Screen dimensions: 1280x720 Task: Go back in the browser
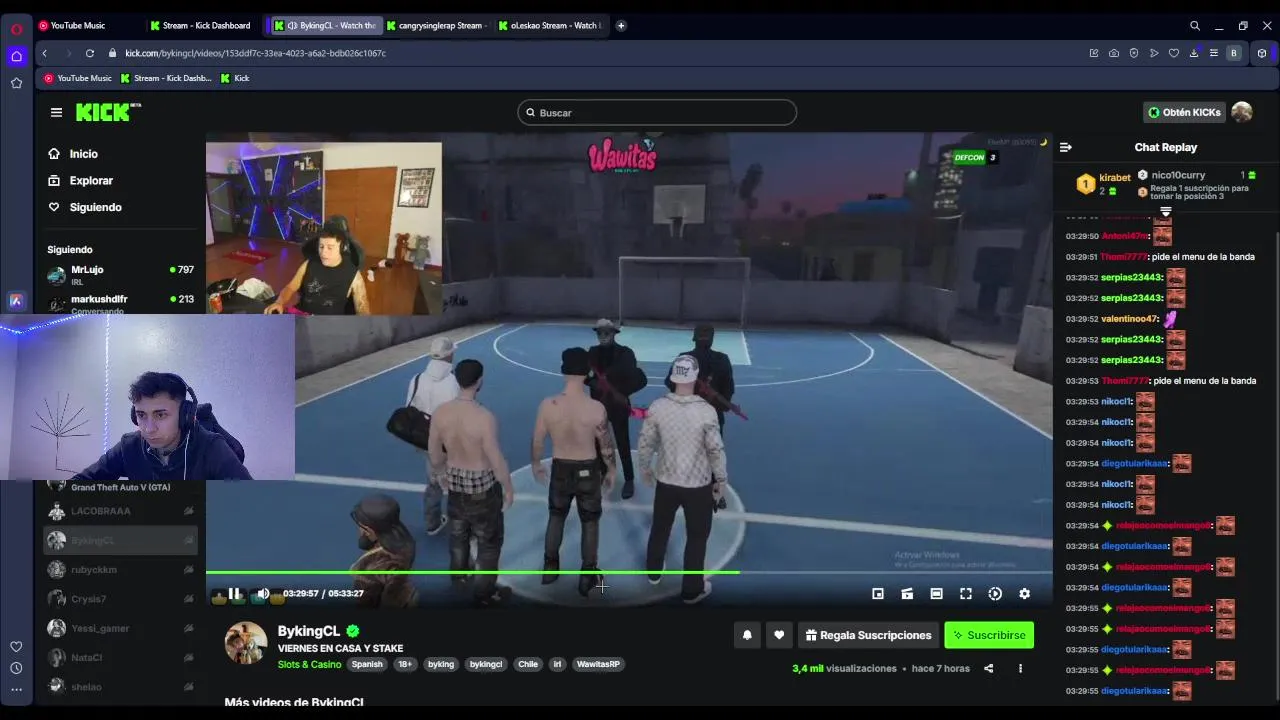pos(44,53)
